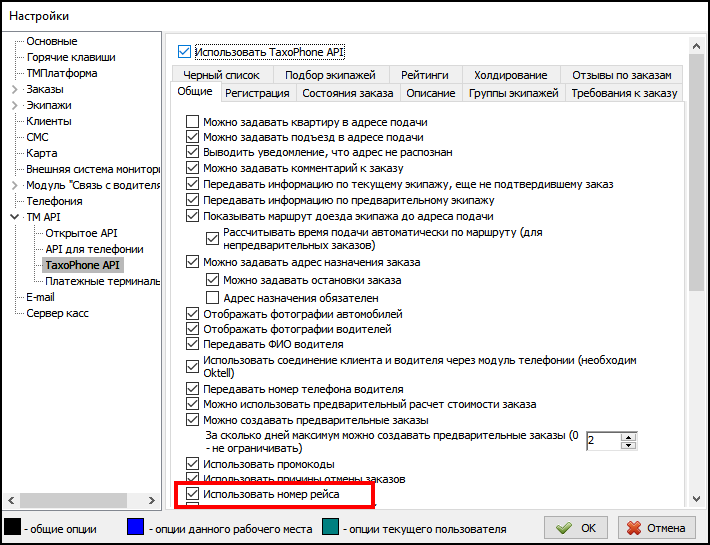Toggle 'Можно задавать остановки заказа'
This screenshot has width=710, height=545.
coord(212,280)
